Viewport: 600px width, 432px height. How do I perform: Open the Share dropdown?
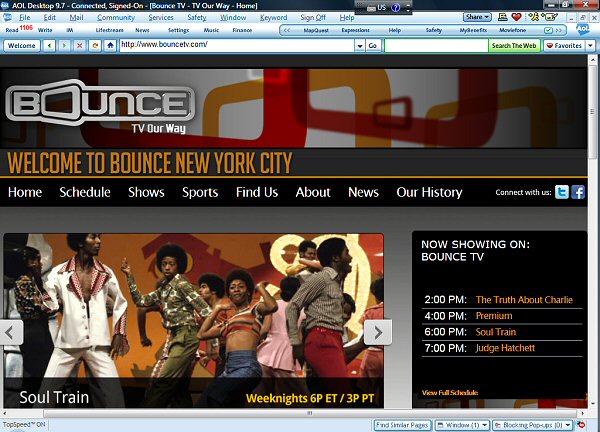click(477, 17)
